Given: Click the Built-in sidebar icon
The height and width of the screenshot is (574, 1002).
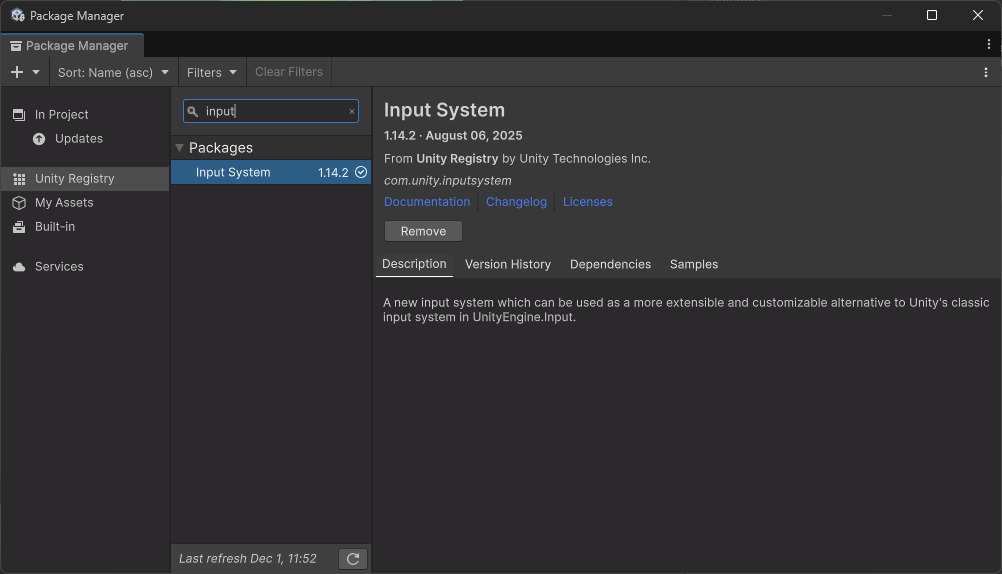Looking at the screenshot, I should (x=19, y=227).
